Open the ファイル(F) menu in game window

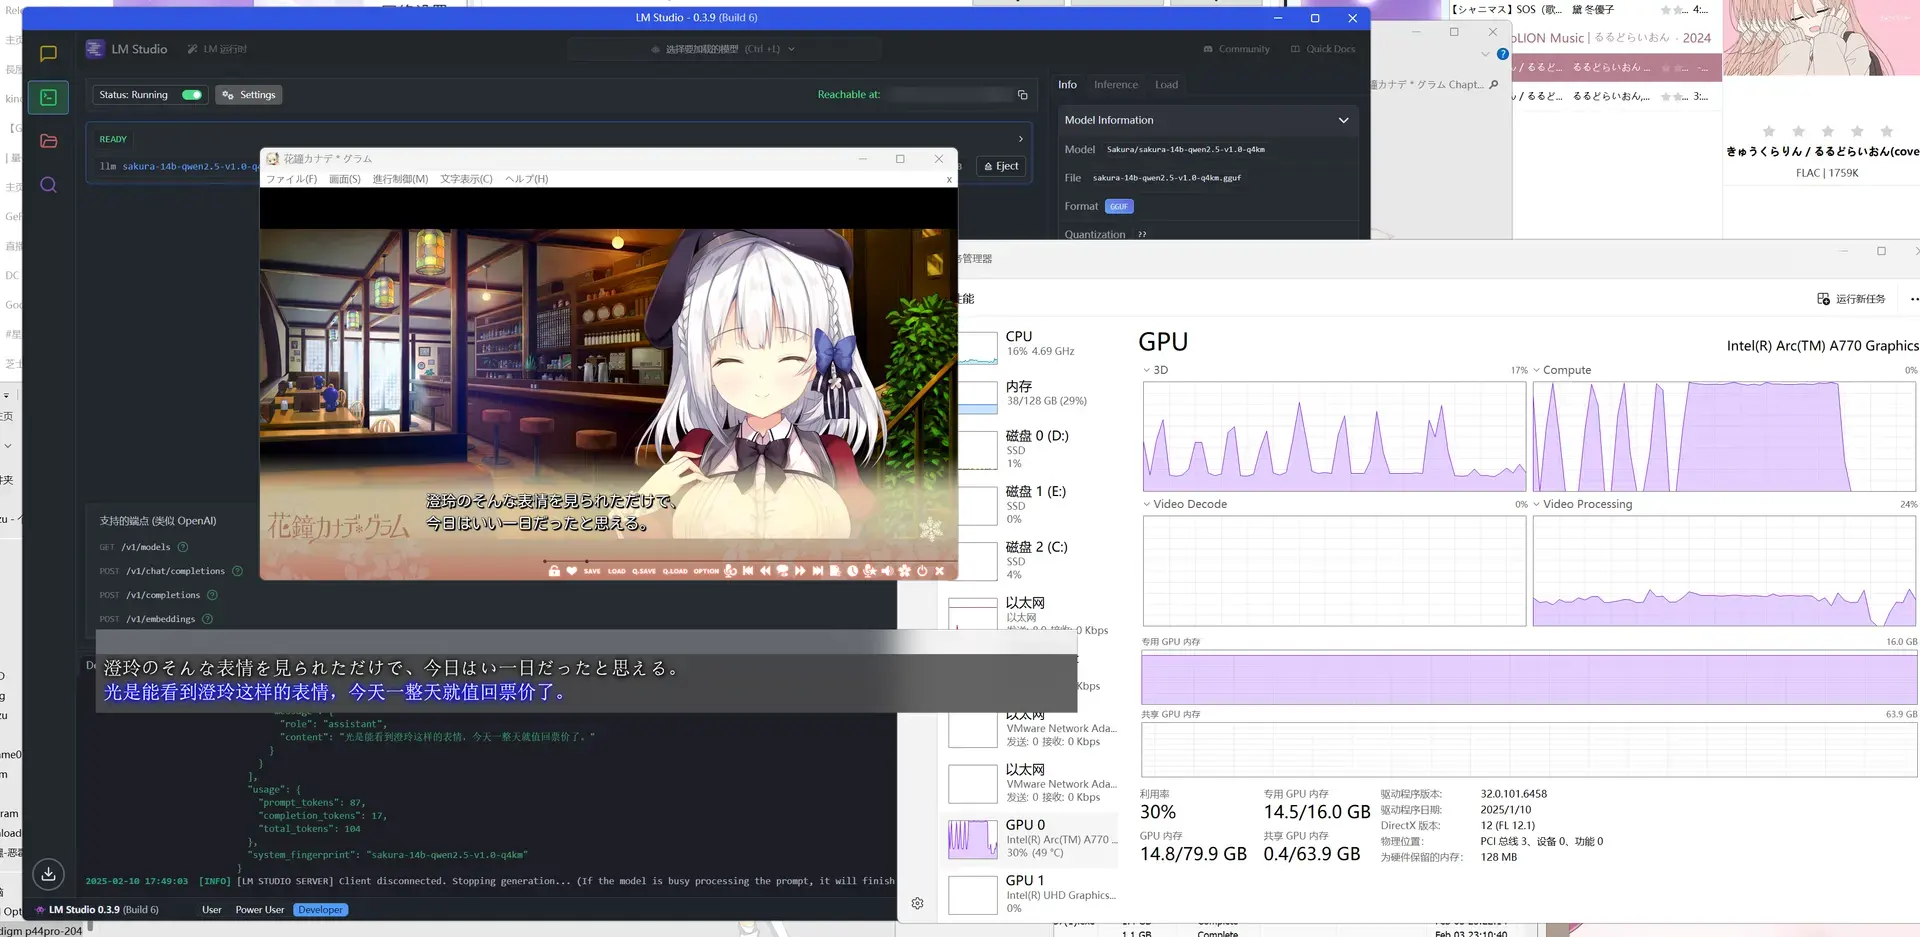click(x=291, y=179)
